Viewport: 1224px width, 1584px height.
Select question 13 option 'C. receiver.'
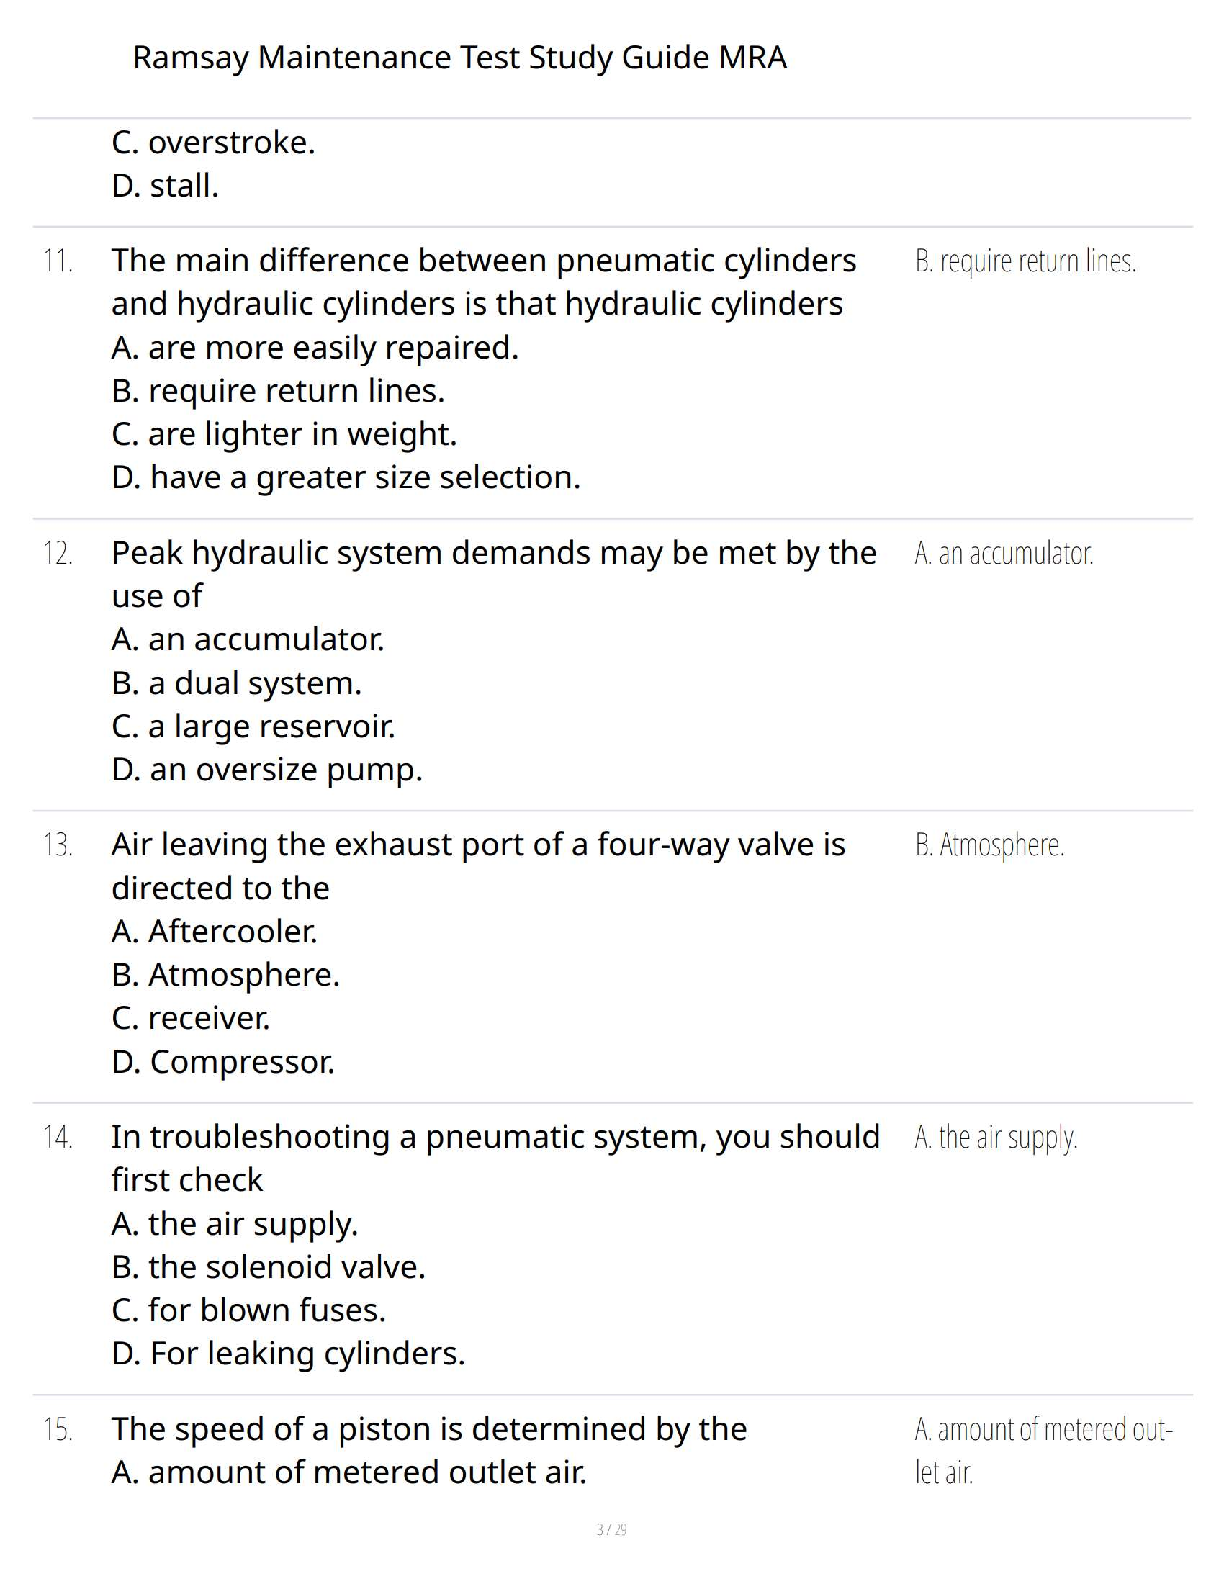click(191, 1018)
